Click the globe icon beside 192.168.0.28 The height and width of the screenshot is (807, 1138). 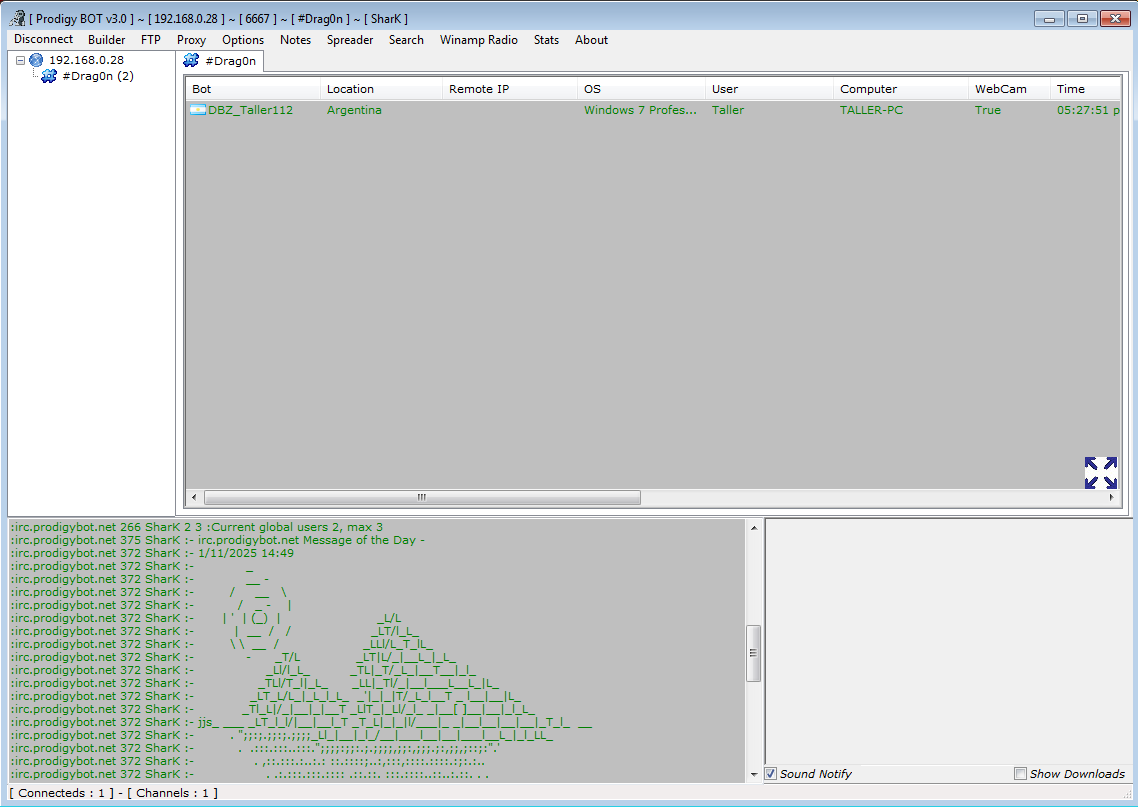(x=37, y=60)
